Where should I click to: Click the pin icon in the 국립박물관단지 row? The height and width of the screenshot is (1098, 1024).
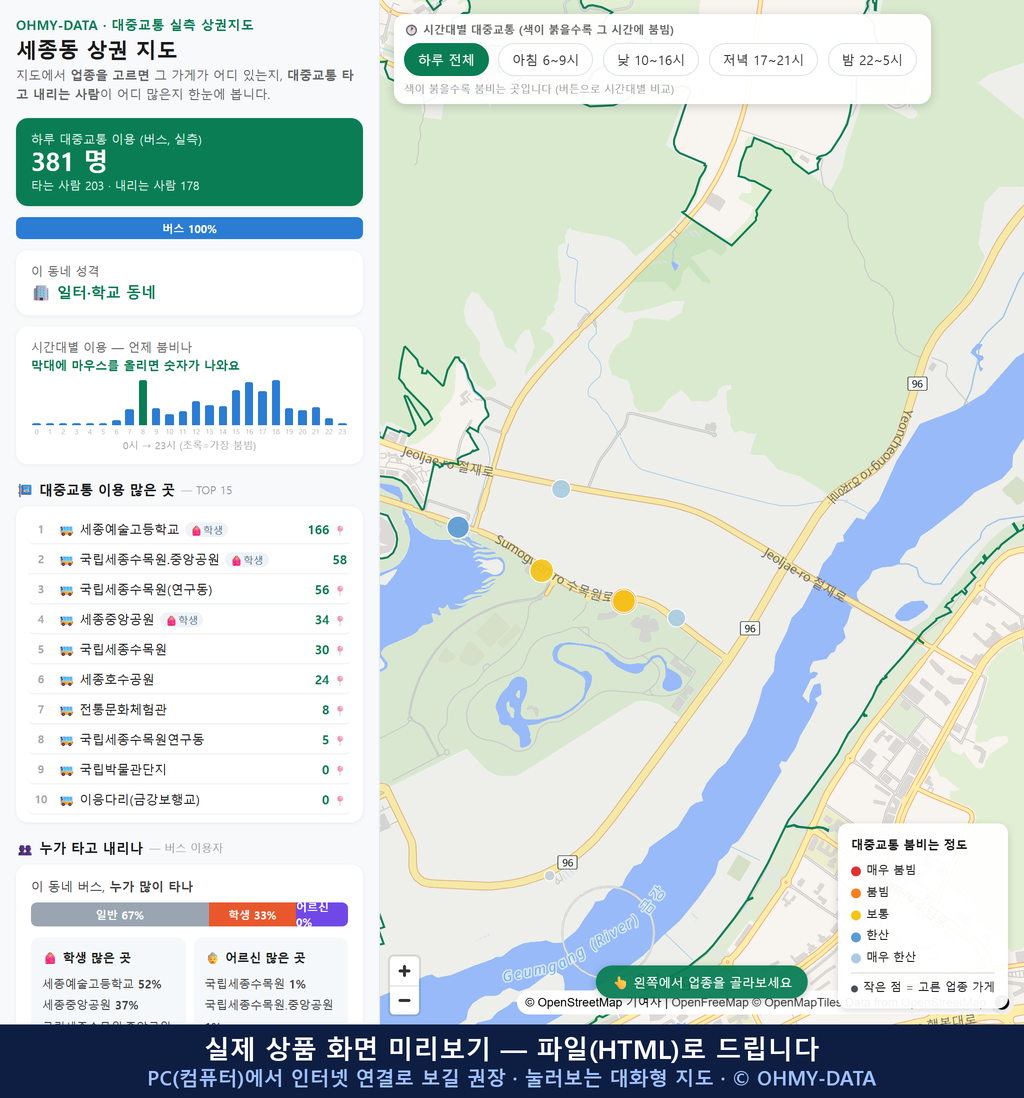(x=340, y=770)
